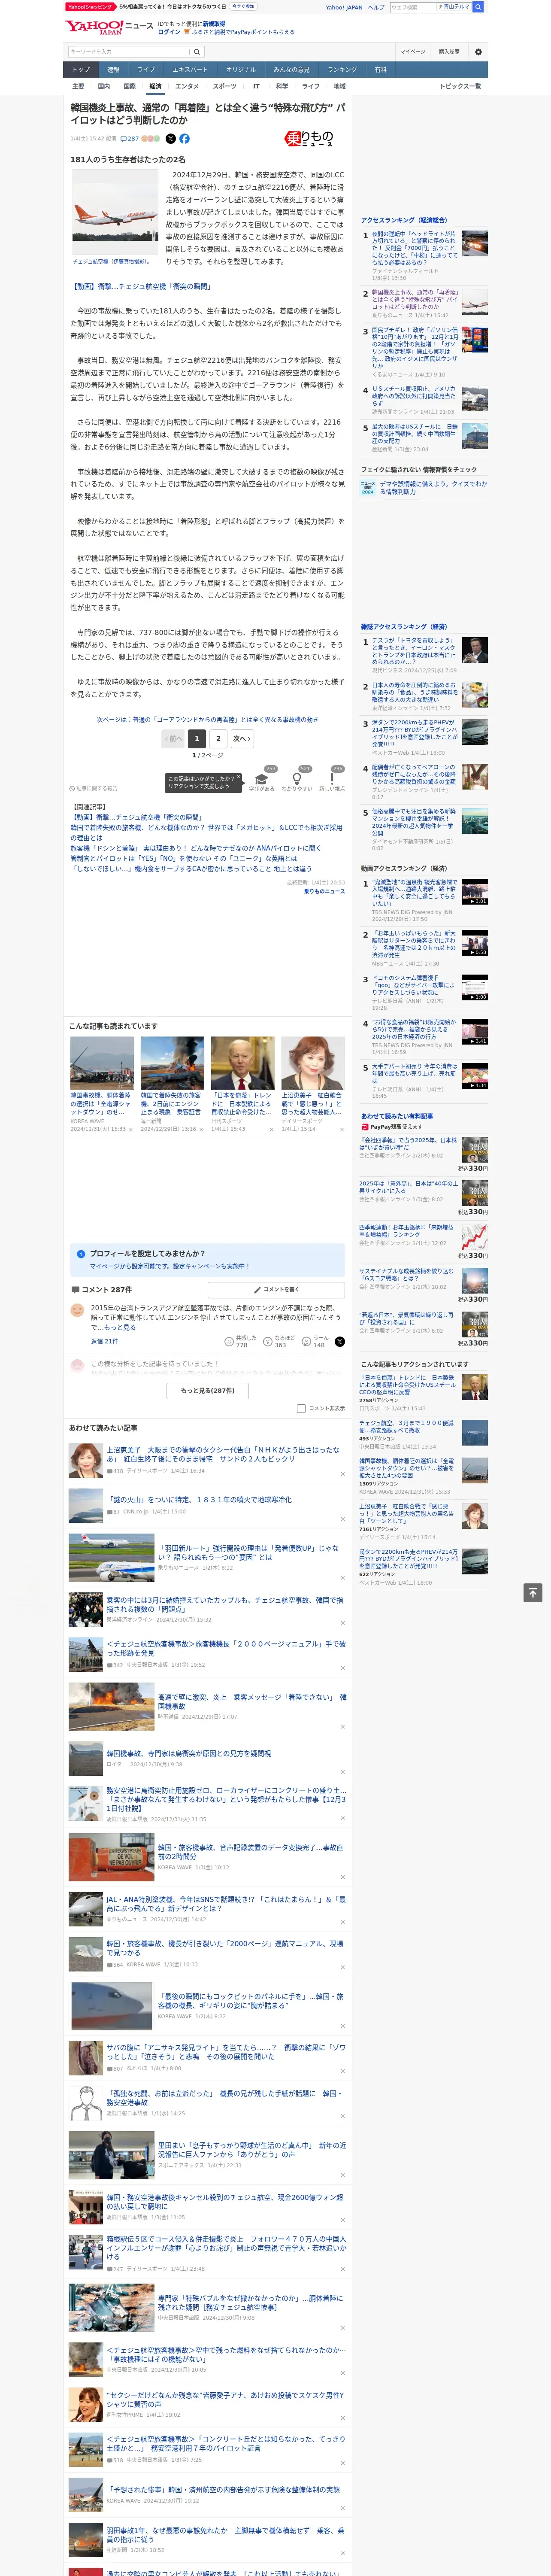This screenshot has height=2576, width=551.
Task: Open the エキスパート navigation tab
Action: point(190,69)
